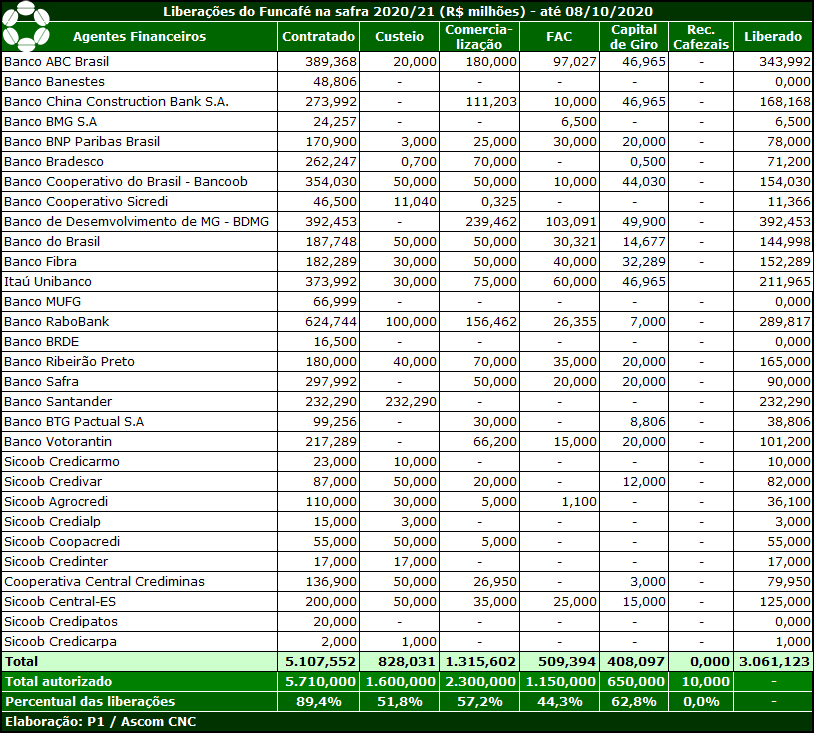Click the table title about Funcafé liberações
The height and width of the screenshot is (733, 814).
click(408, 11)
